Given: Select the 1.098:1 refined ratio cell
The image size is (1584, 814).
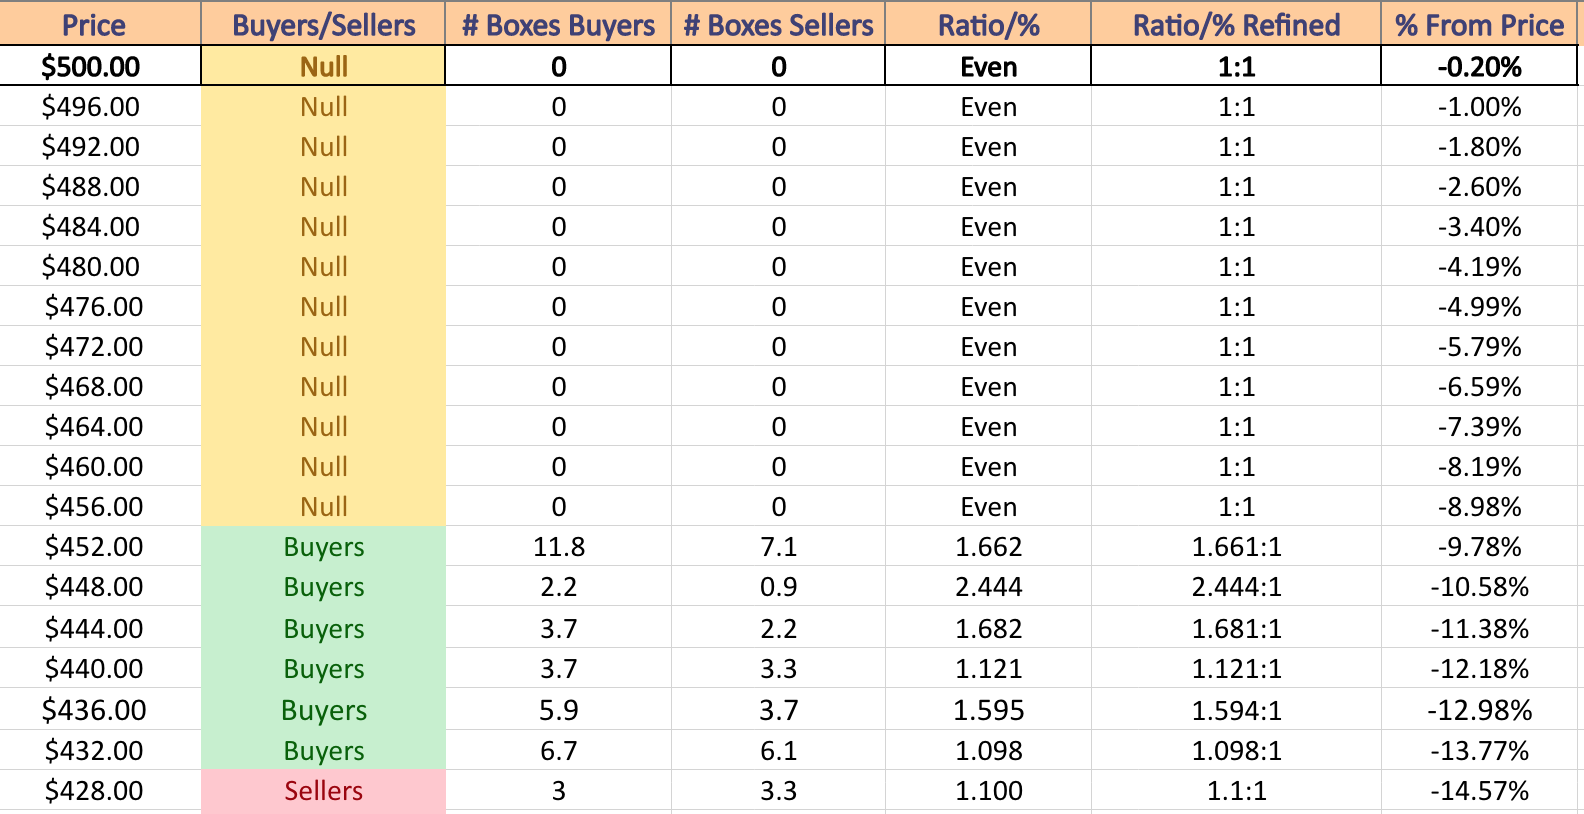Looking at the screenshot, I should (1236, 750).
